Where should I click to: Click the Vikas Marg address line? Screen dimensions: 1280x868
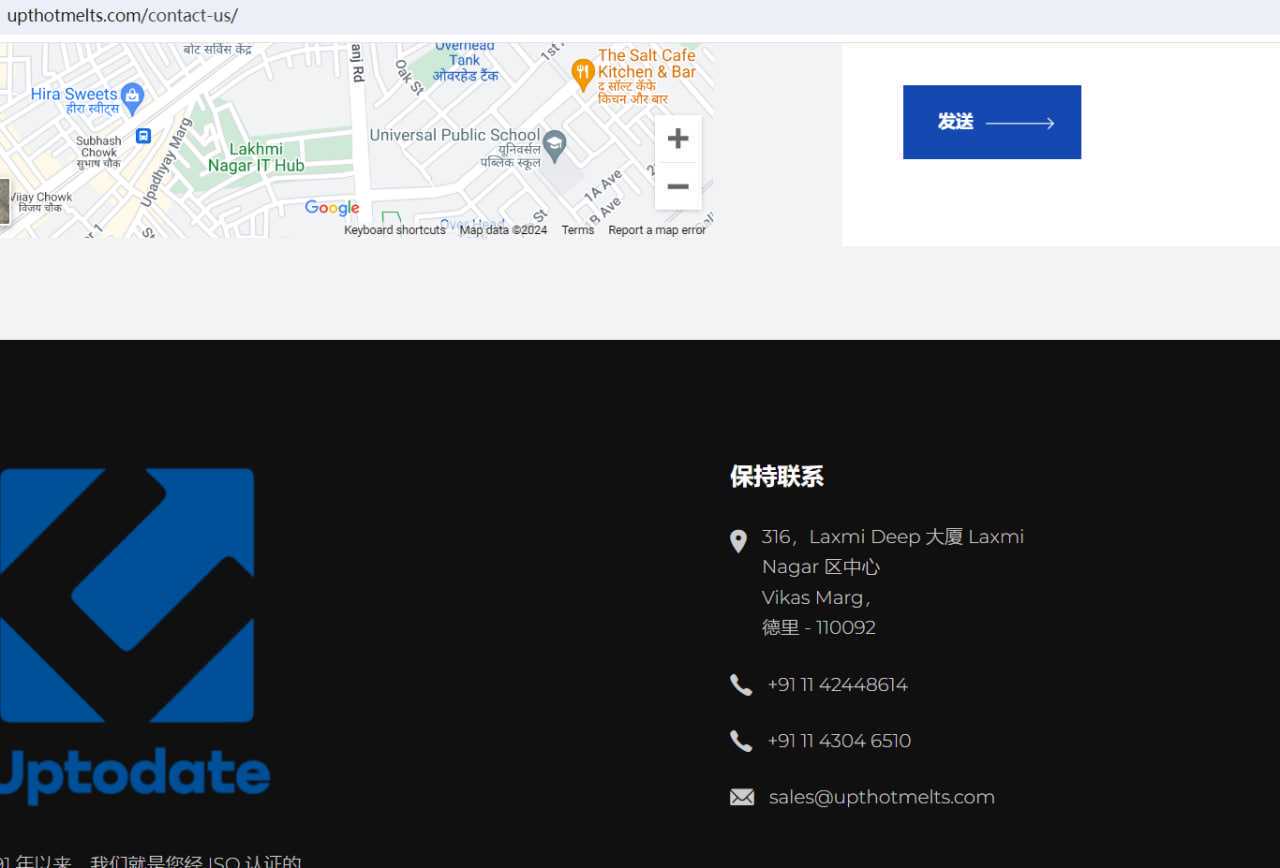pos(817,598)
